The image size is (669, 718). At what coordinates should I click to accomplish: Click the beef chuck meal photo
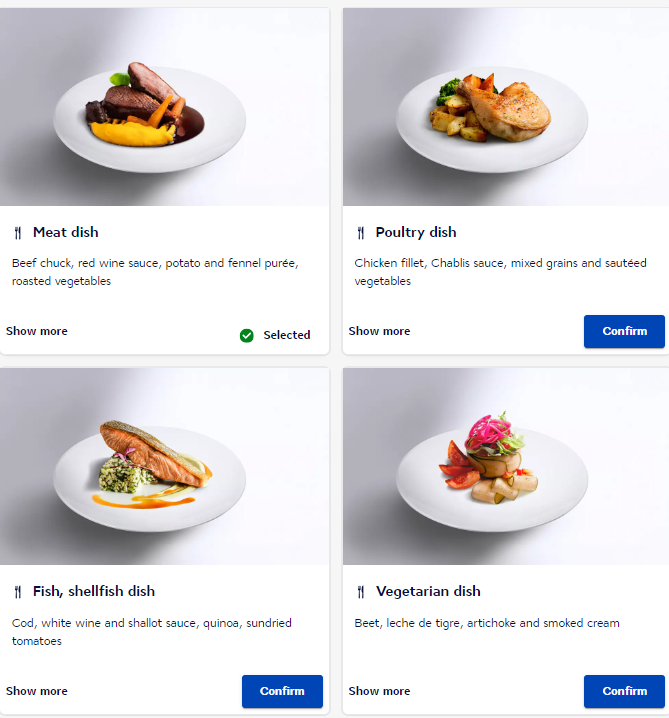tap(148, 107)
